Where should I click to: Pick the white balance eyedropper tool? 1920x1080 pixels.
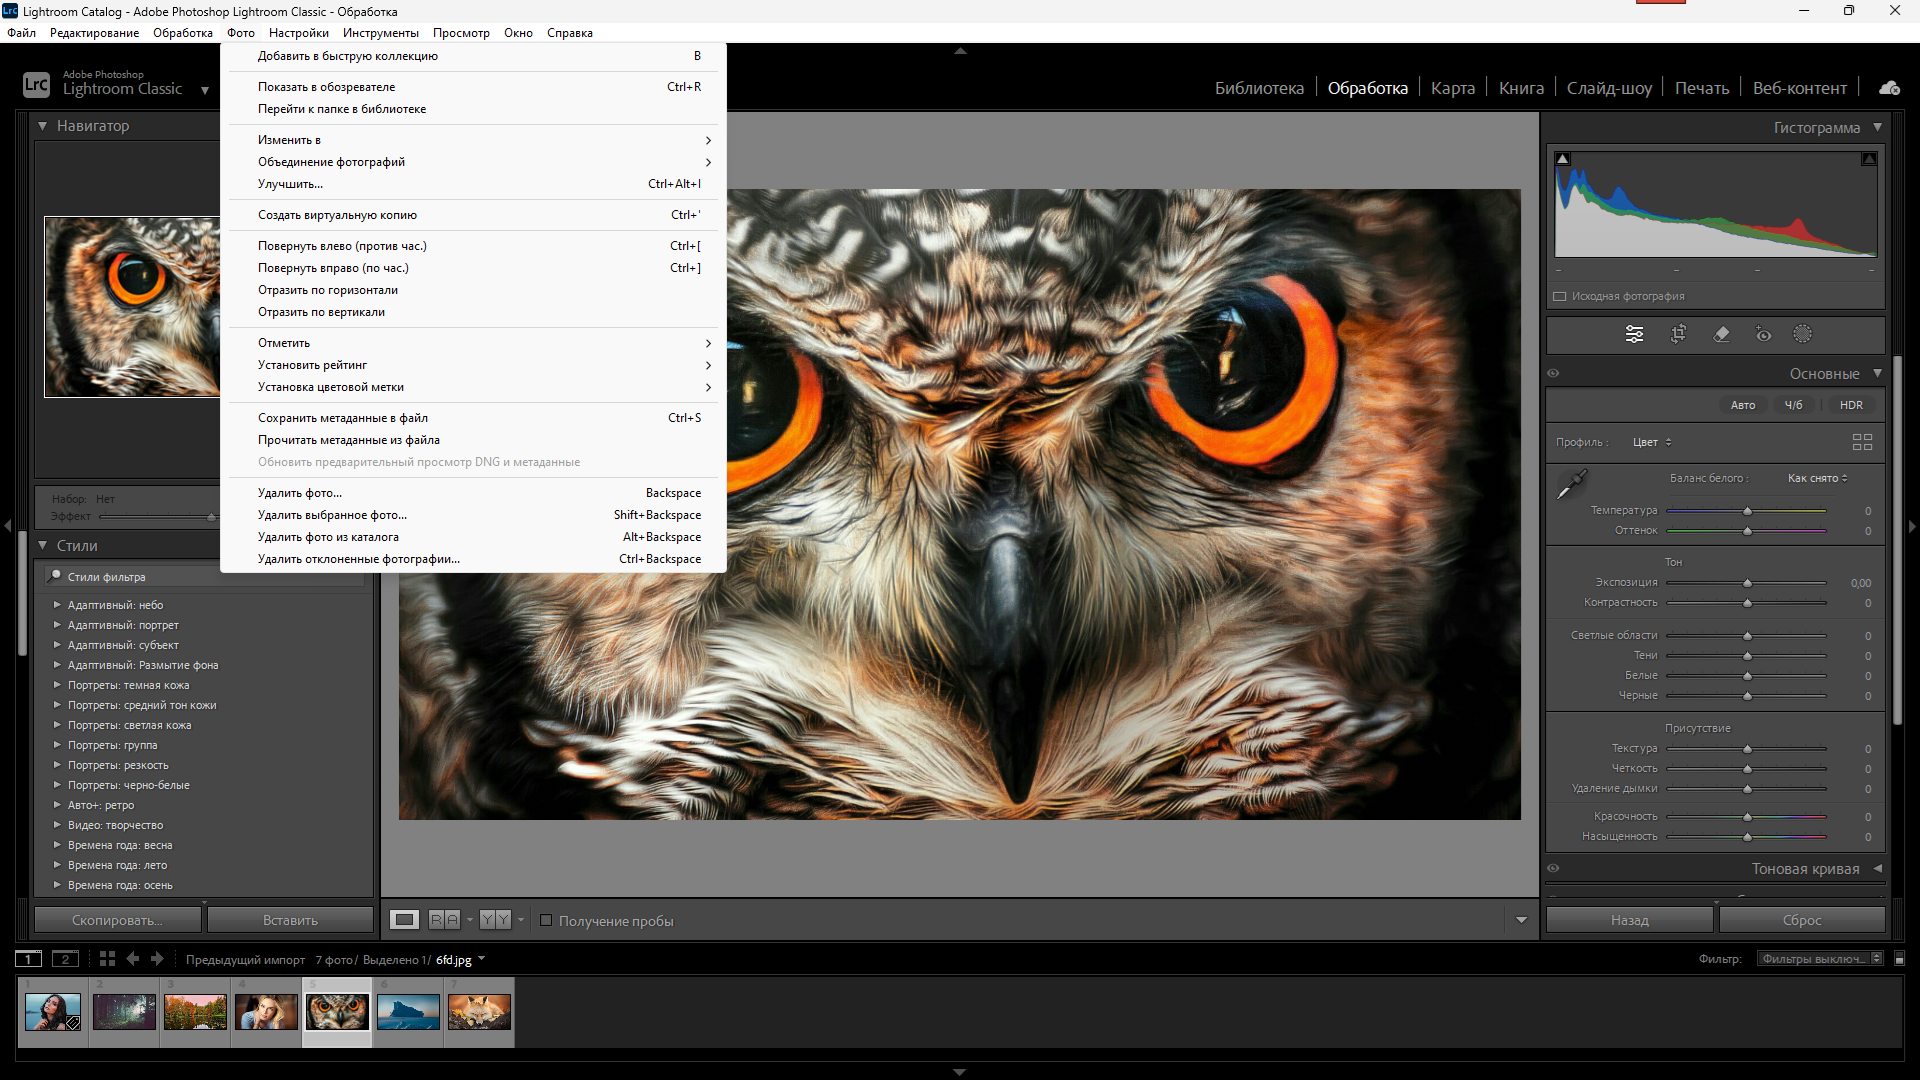pos(1571,484)
